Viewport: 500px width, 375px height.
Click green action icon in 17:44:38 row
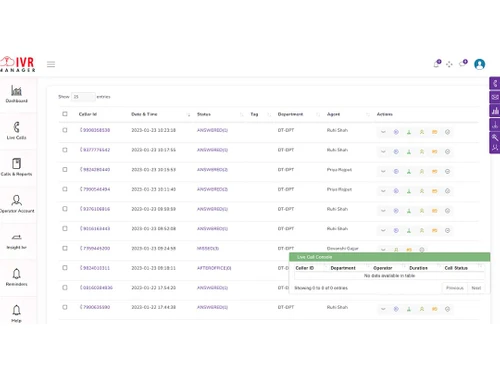(x=409, y=309)
